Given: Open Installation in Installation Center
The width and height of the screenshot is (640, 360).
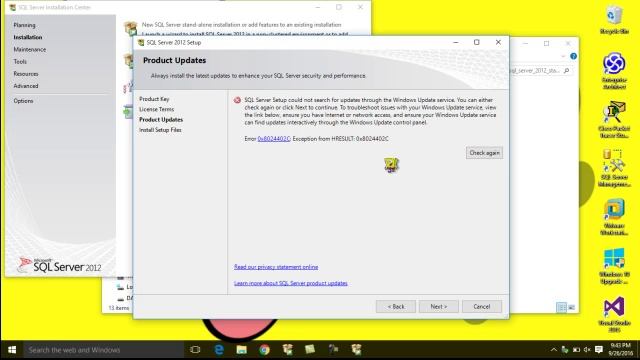Looking at the screenshot, I should (27, 37).
